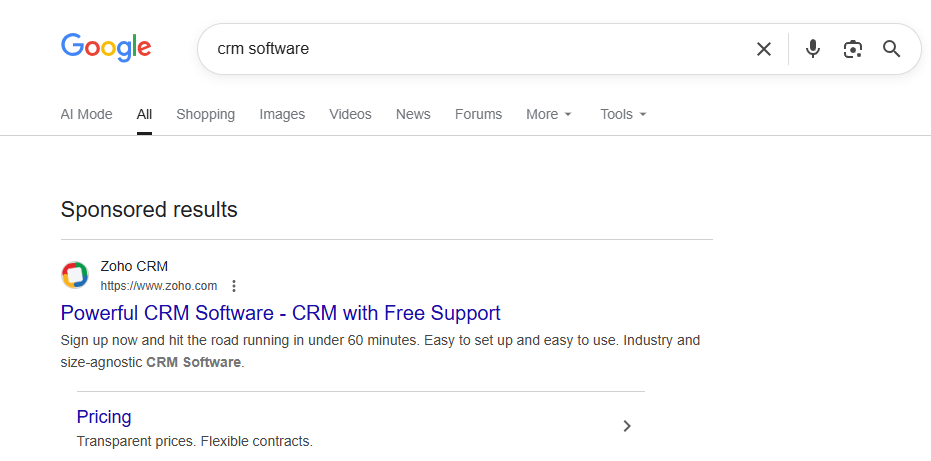
Task: Click the Google logo
Action: [106, 48]
